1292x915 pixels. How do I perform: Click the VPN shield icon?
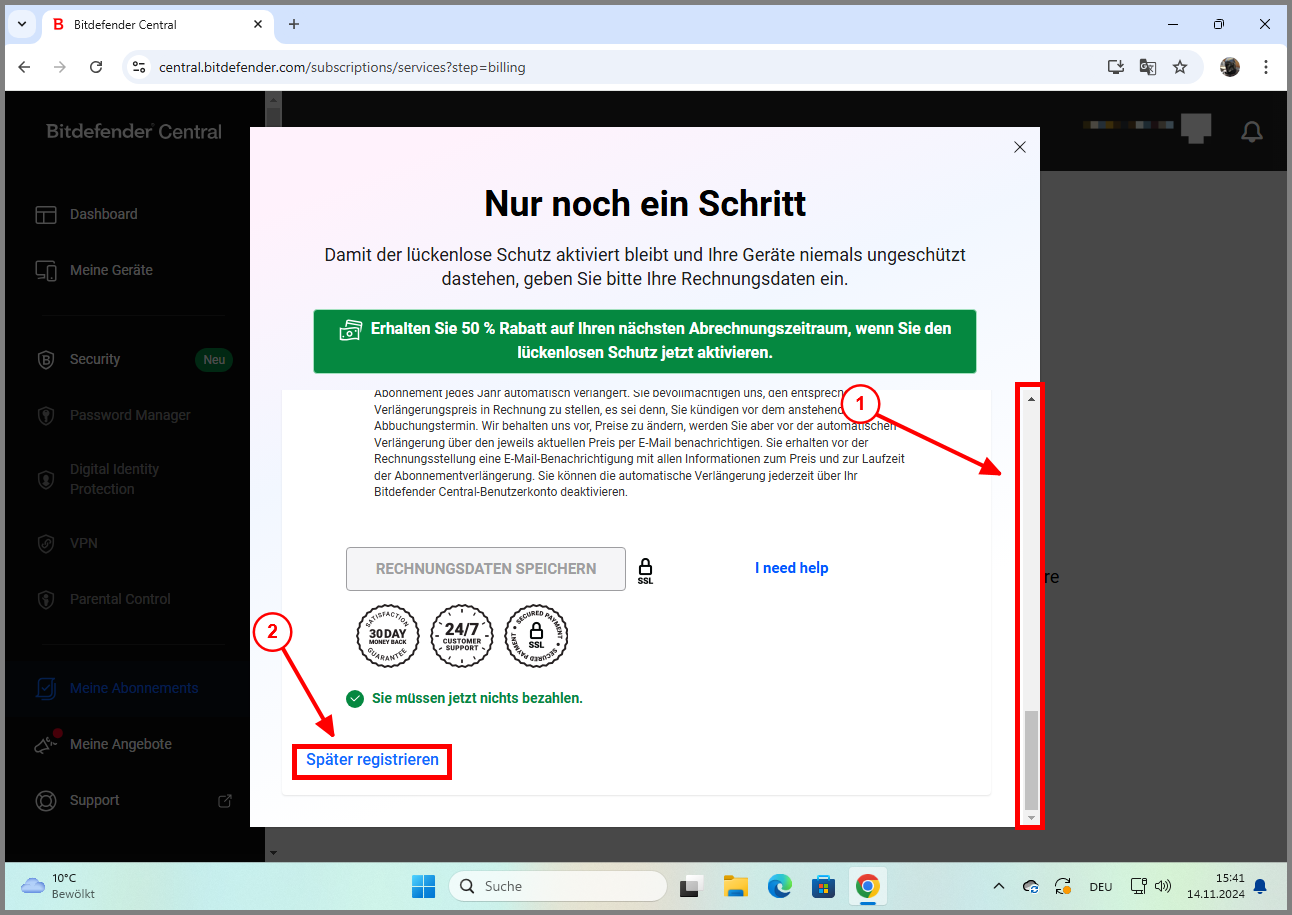pyautogui.click(x=46, y=543)
